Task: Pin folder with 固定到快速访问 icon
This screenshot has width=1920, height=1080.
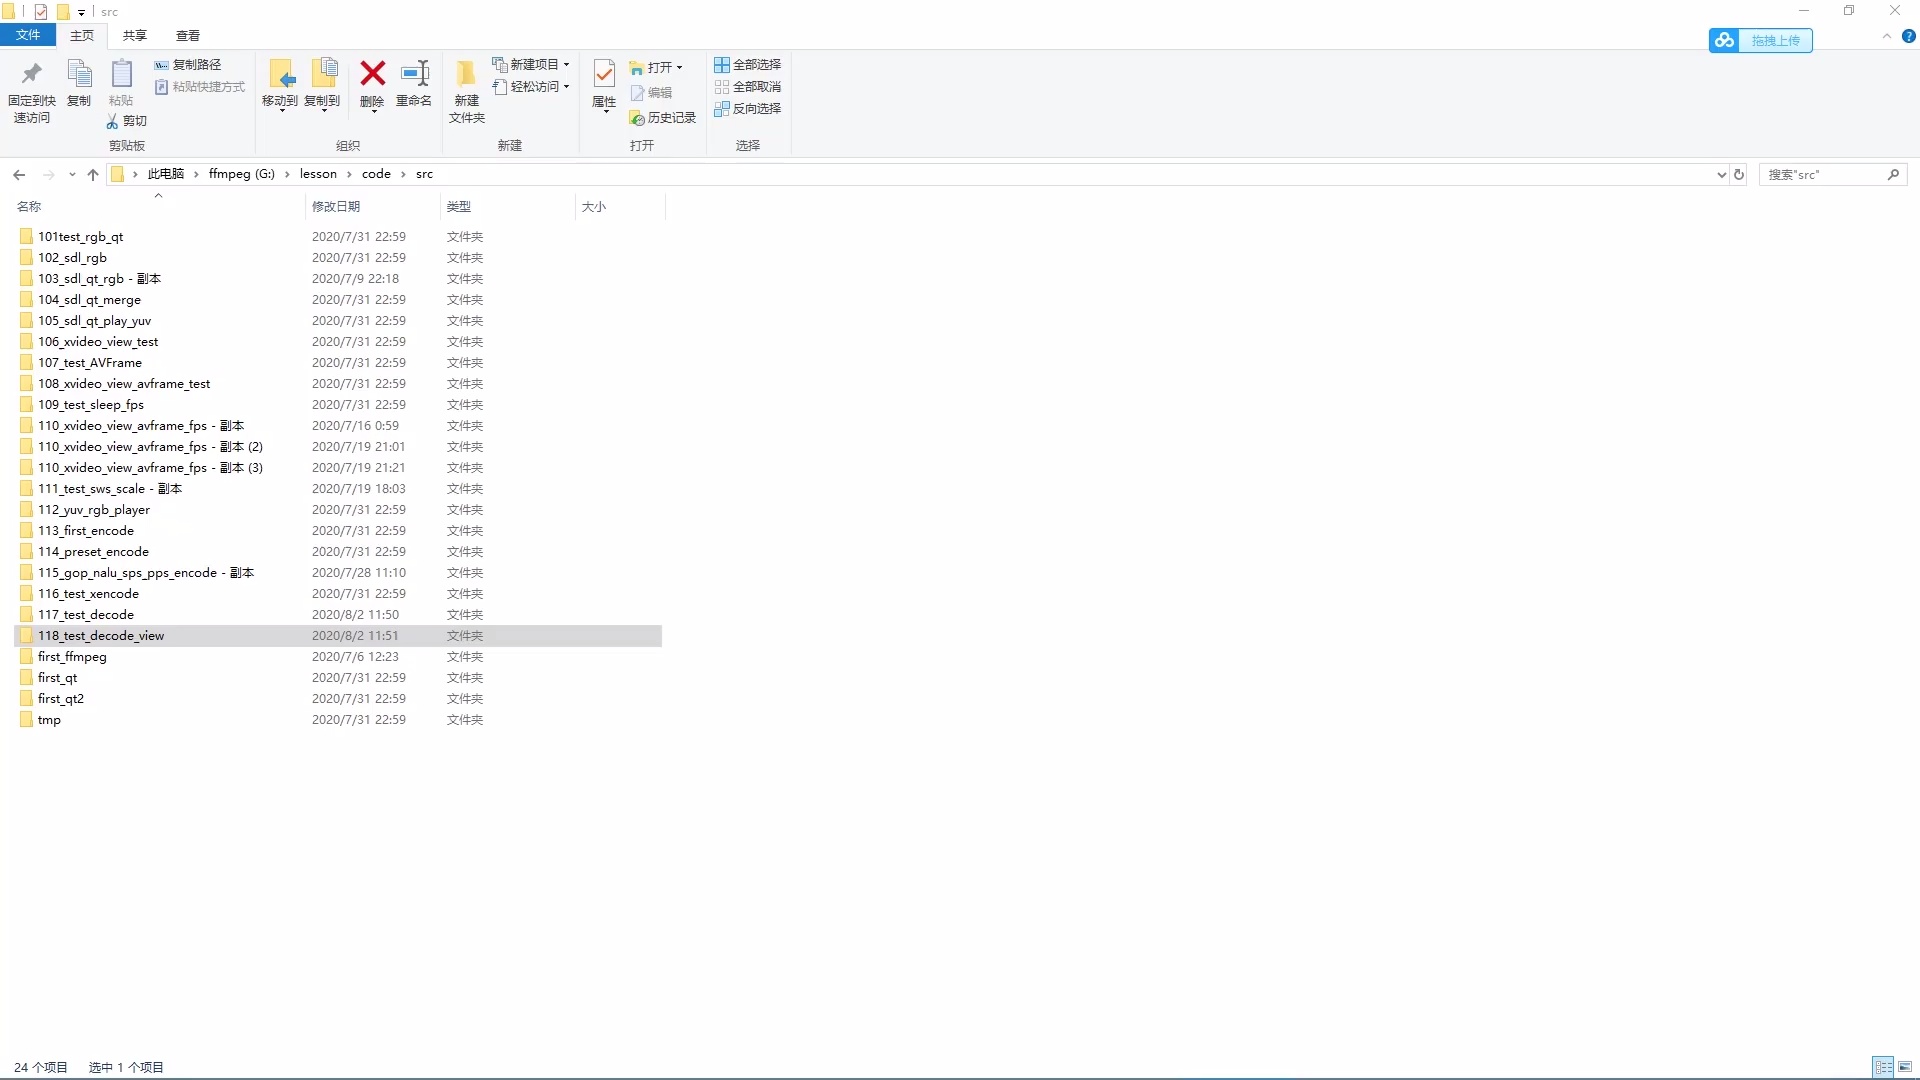Action: (x=31, y=88)
